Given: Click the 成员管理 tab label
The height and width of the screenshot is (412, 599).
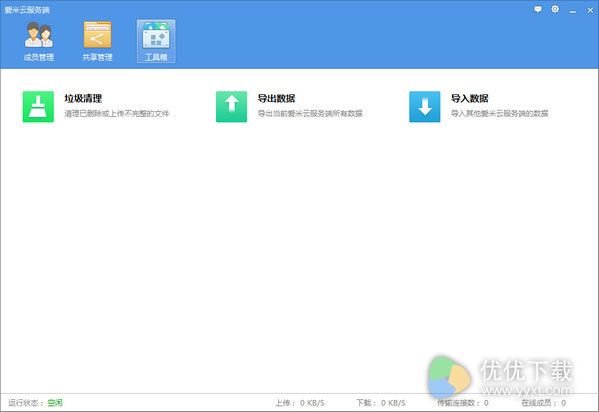Looking at the screenshot, I should click(39, 57).
